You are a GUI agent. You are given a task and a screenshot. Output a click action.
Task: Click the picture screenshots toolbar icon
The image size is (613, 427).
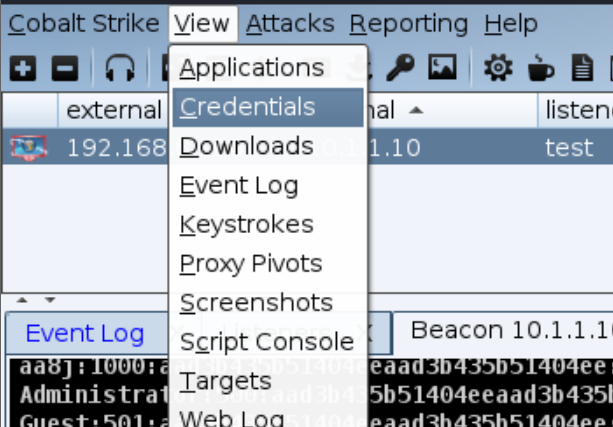point(442,67)
